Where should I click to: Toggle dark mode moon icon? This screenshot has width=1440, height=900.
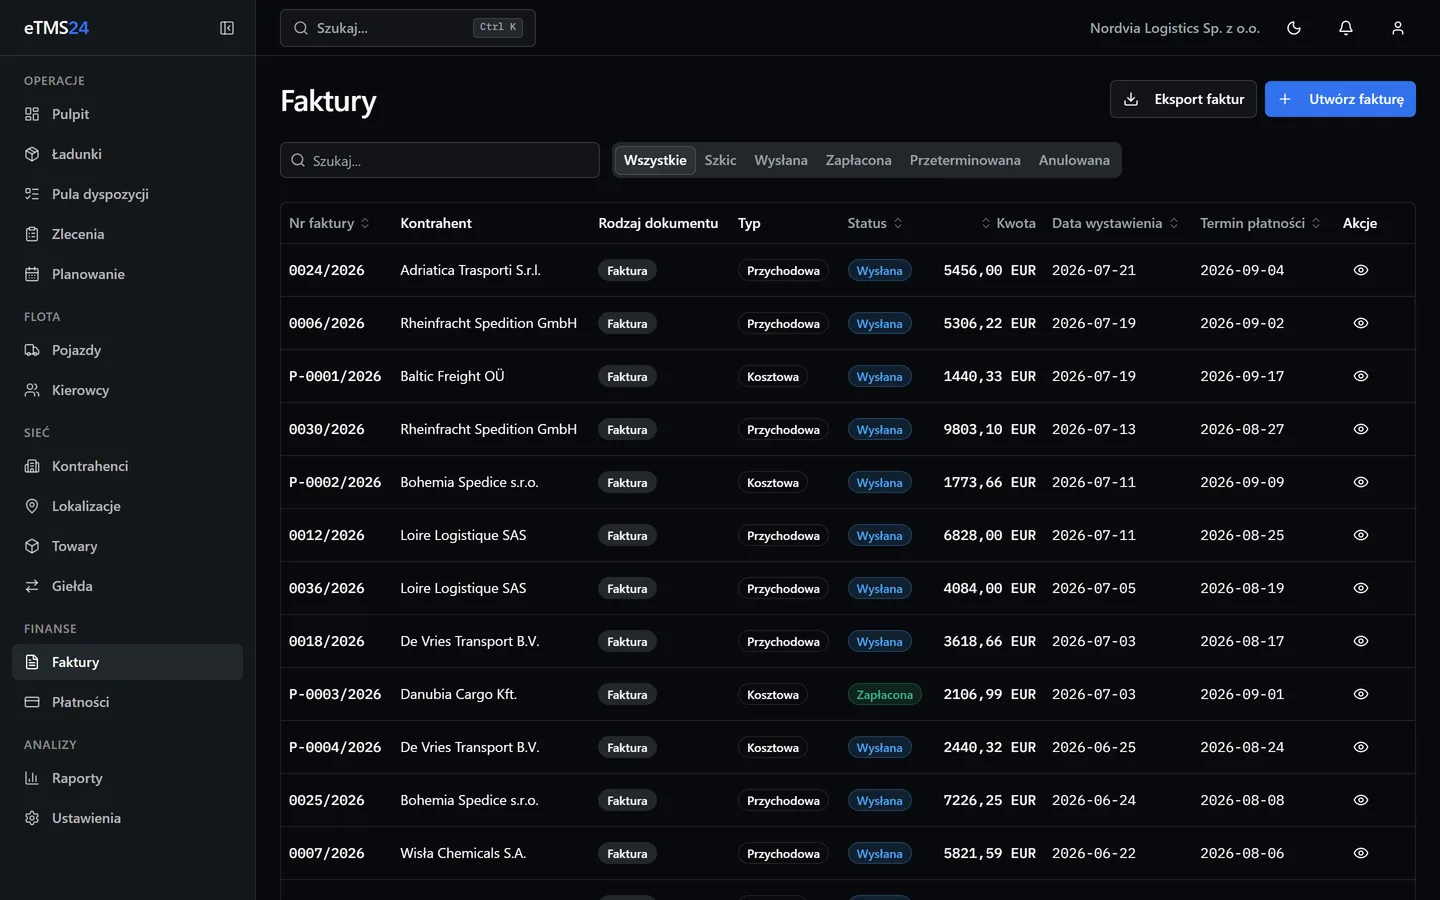click(x=1294, y=28)
